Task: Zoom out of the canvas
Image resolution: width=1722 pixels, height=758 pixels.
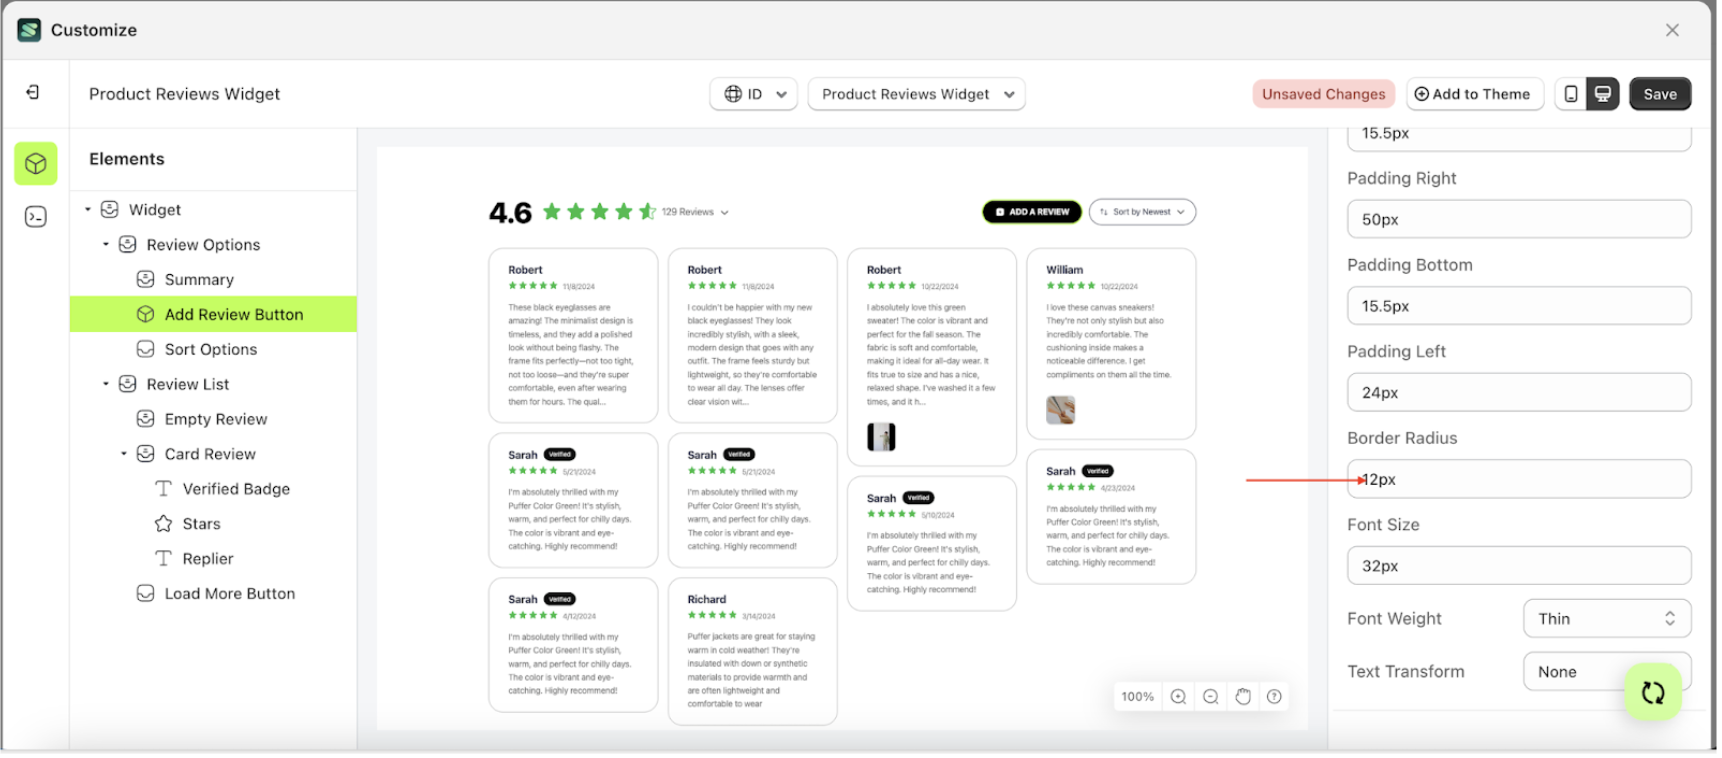Action: 1210,697
